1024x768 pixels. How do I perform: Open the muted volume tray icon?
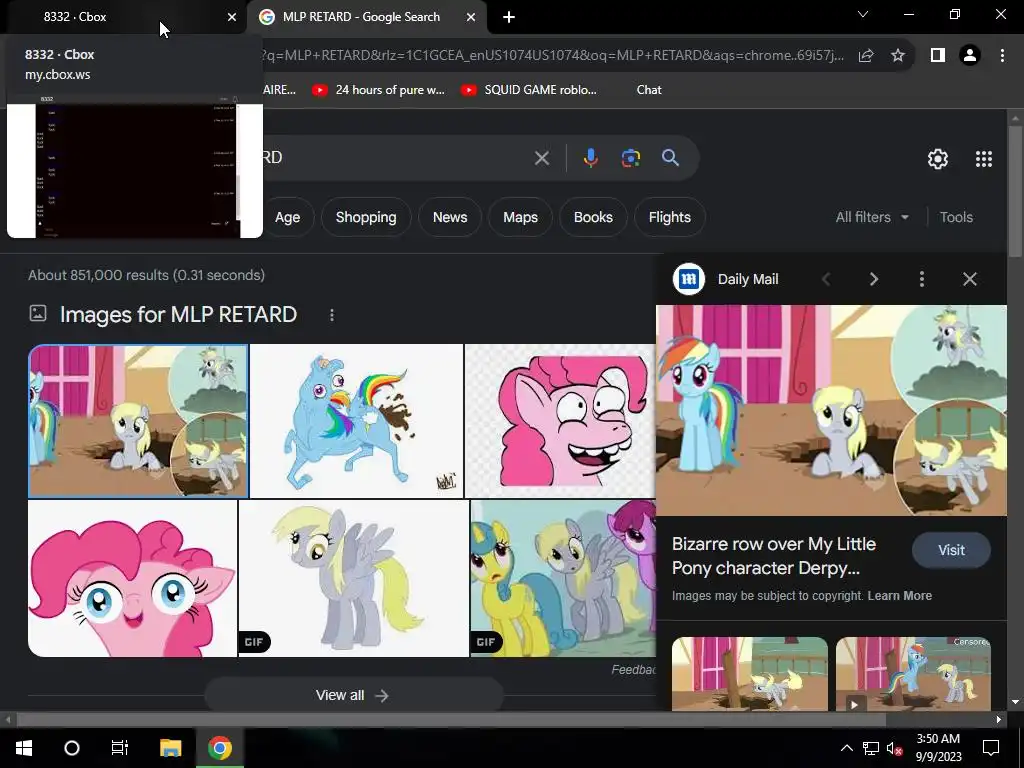coord(895,748)
